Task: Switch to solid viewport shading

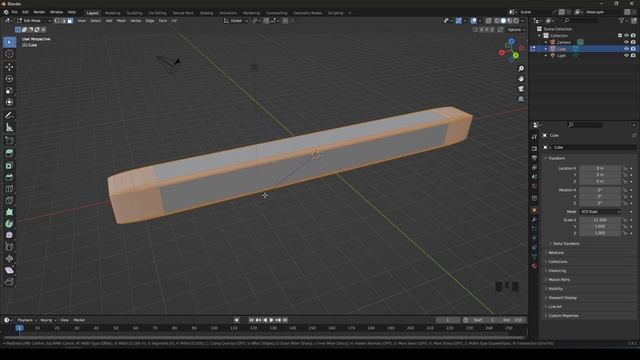Action: (x=503, y=20)
